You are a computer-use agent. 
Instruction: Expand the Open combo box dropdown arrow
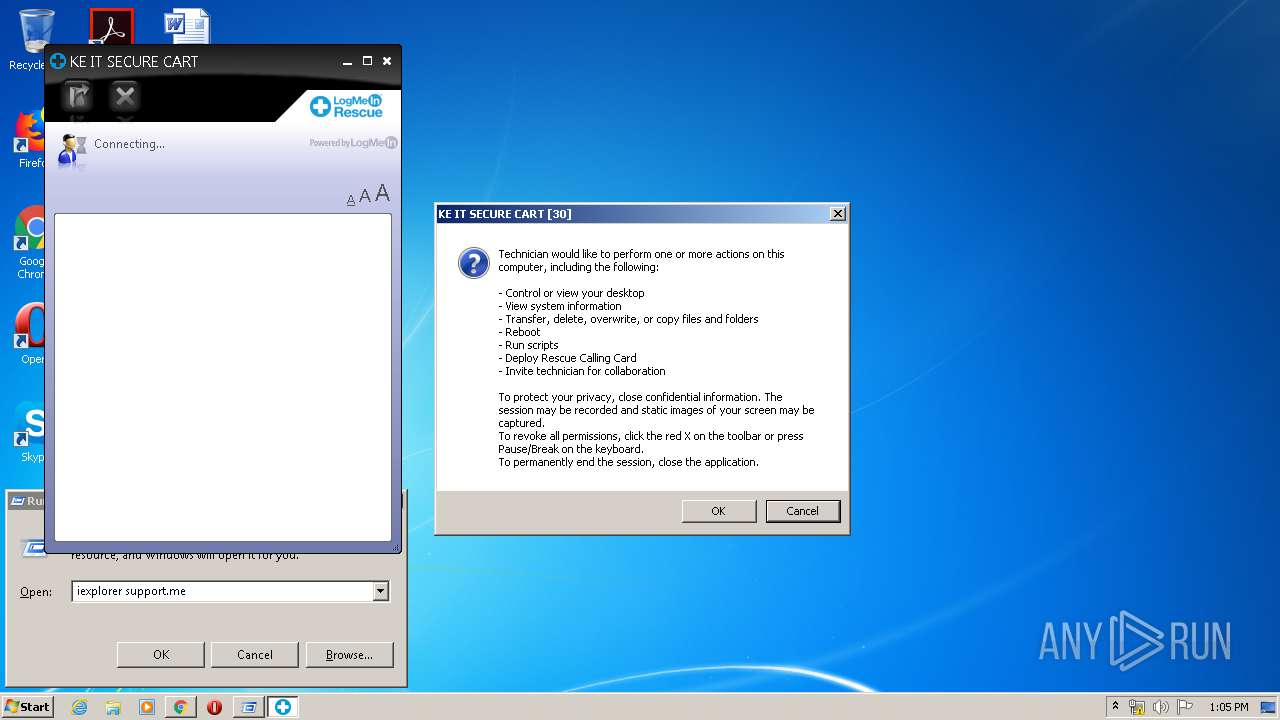[x=380, y=591]
